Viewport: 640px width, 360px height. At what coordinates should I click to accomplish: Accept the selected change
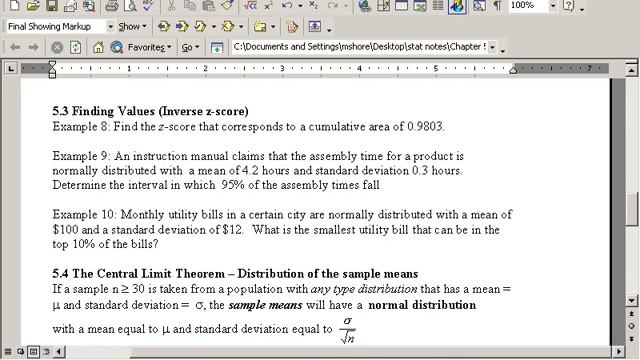coord(200,27)
